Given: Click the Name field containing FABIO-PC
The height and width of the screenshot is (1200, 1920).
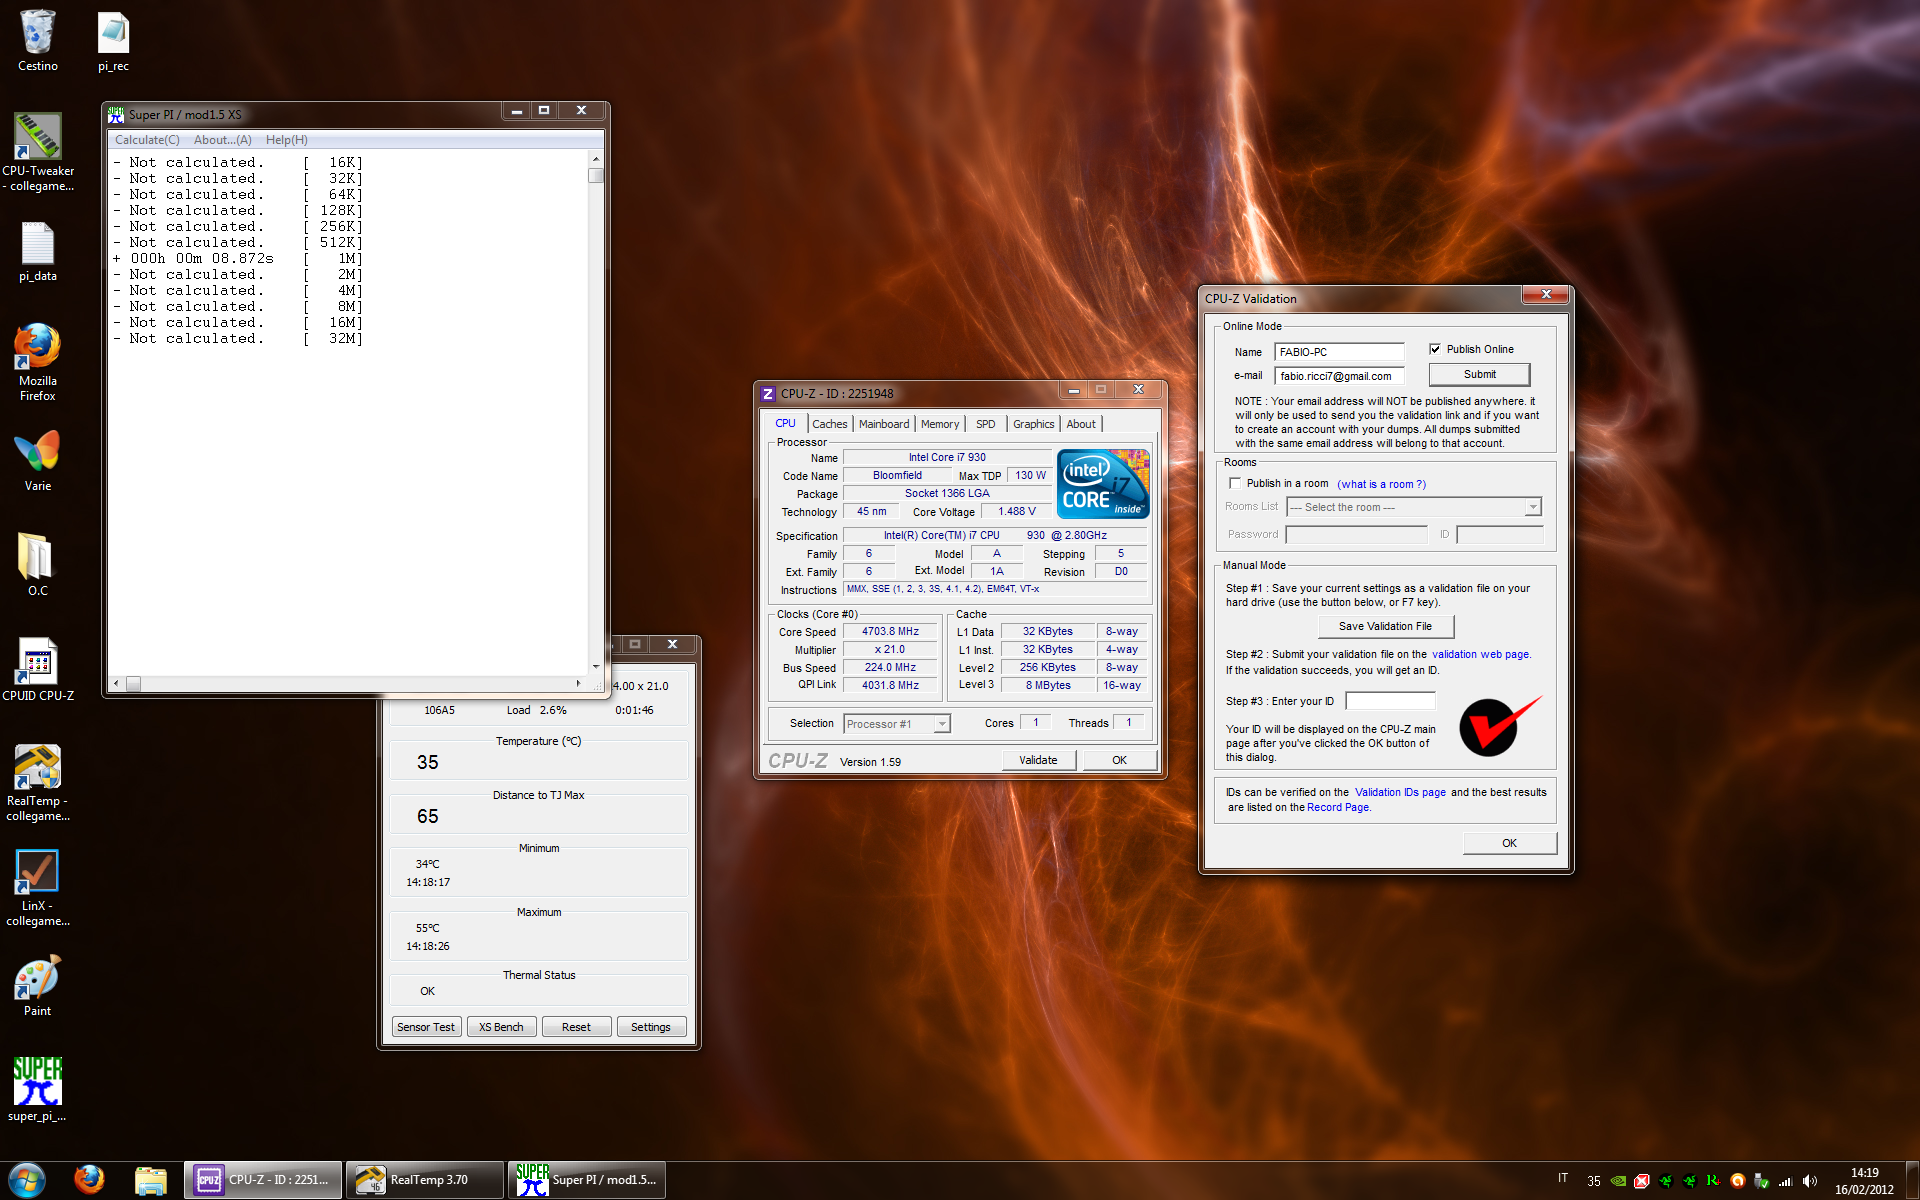Looking at the screenshot, I should point(1339,352).
